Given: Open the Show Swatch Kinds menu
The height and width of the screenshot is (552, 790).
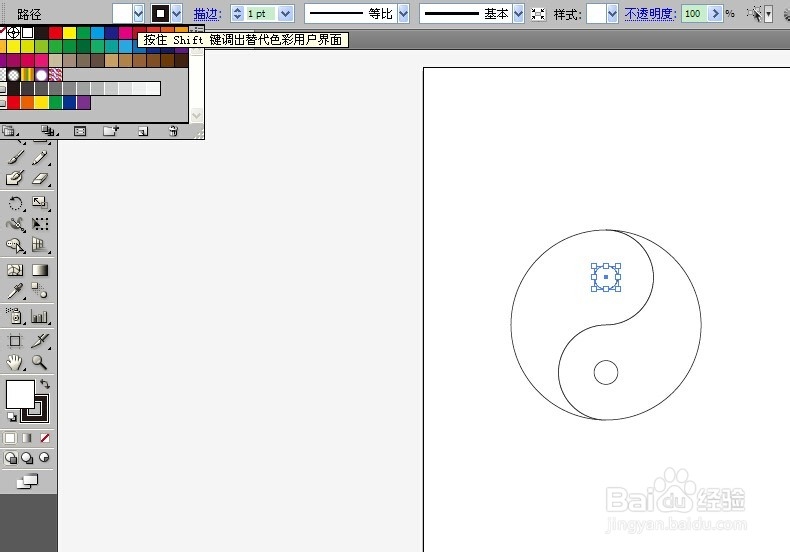Looking at the screenshot, I should [48, 131].
